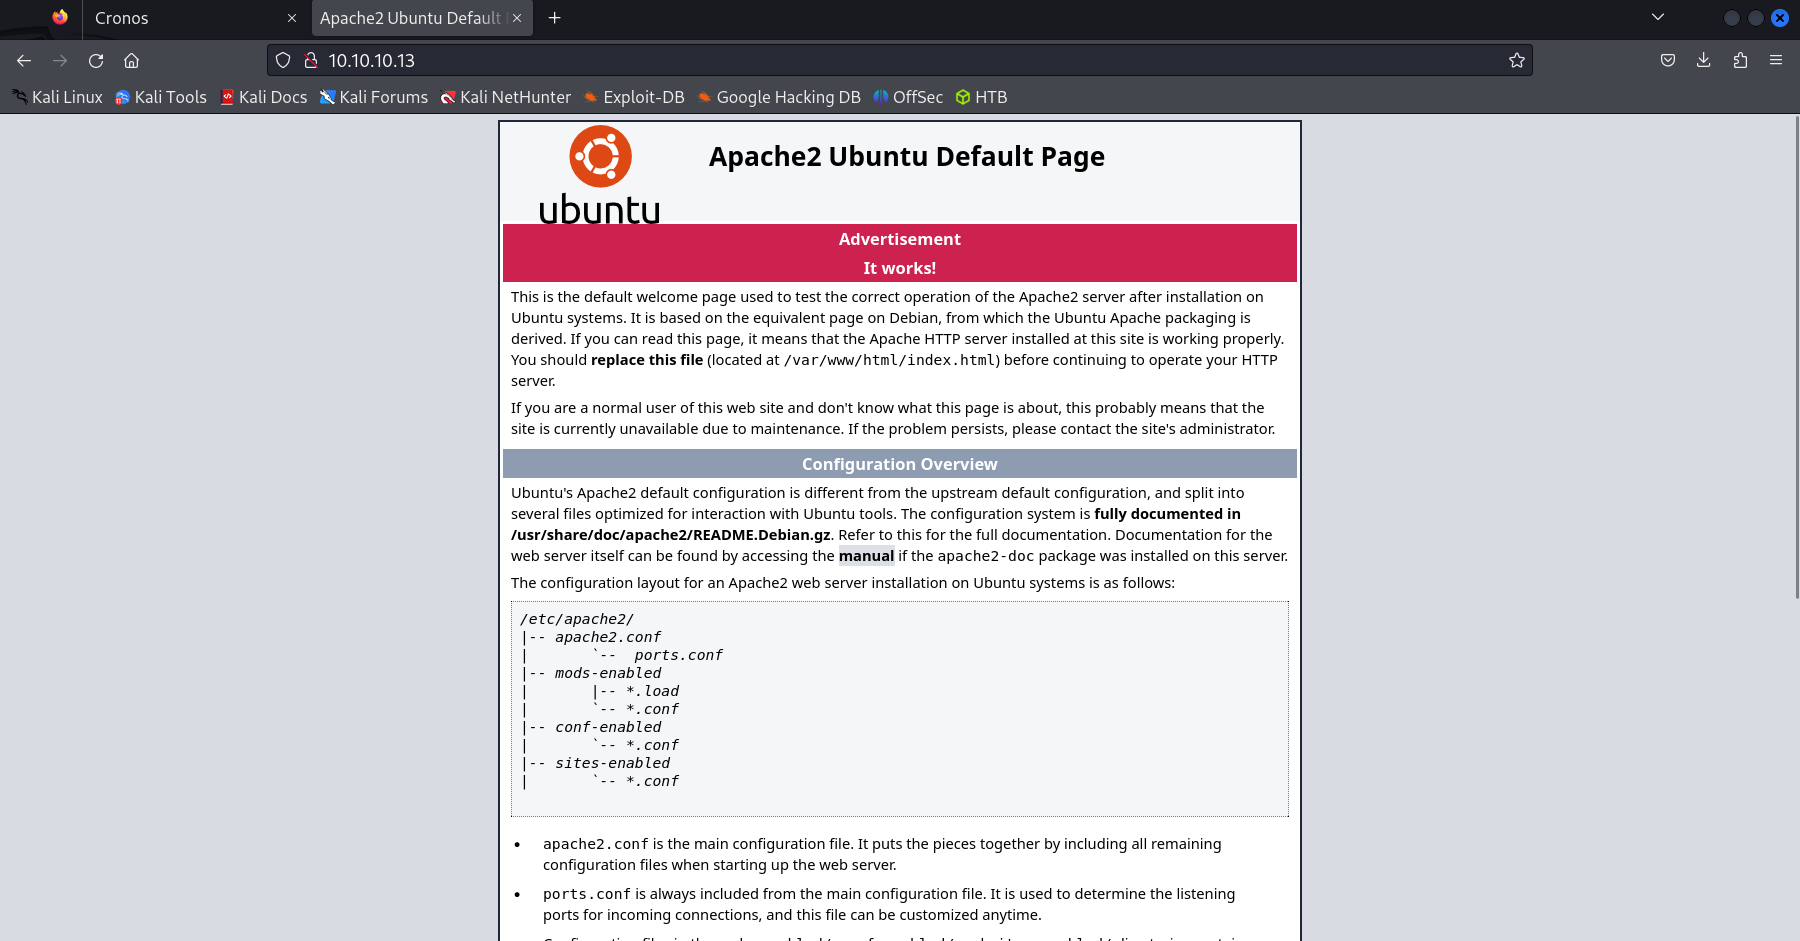Viewport: 1800px width, 941px height.
Task: Open the Firefox hamburger menu
Action: point(1776,60)
